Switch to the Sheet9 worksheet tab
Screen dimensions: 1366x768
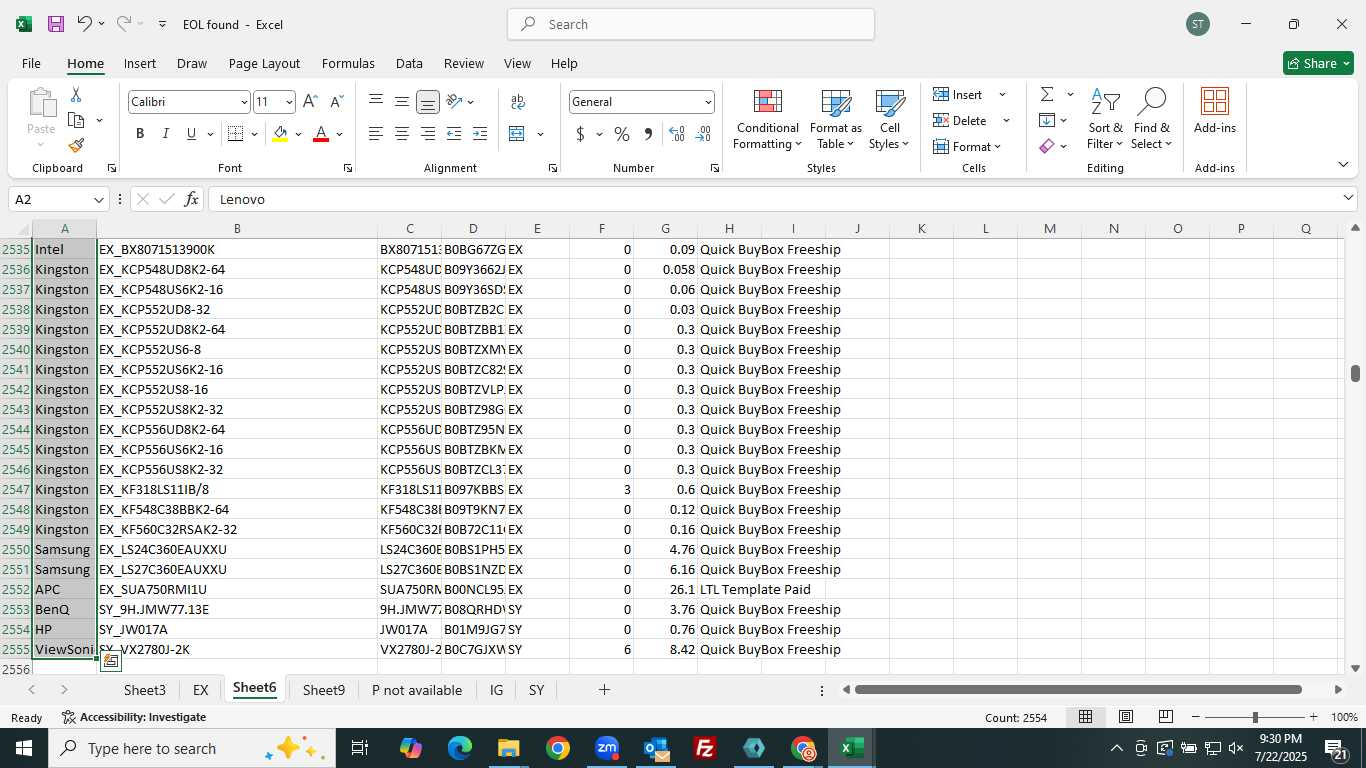324,690
